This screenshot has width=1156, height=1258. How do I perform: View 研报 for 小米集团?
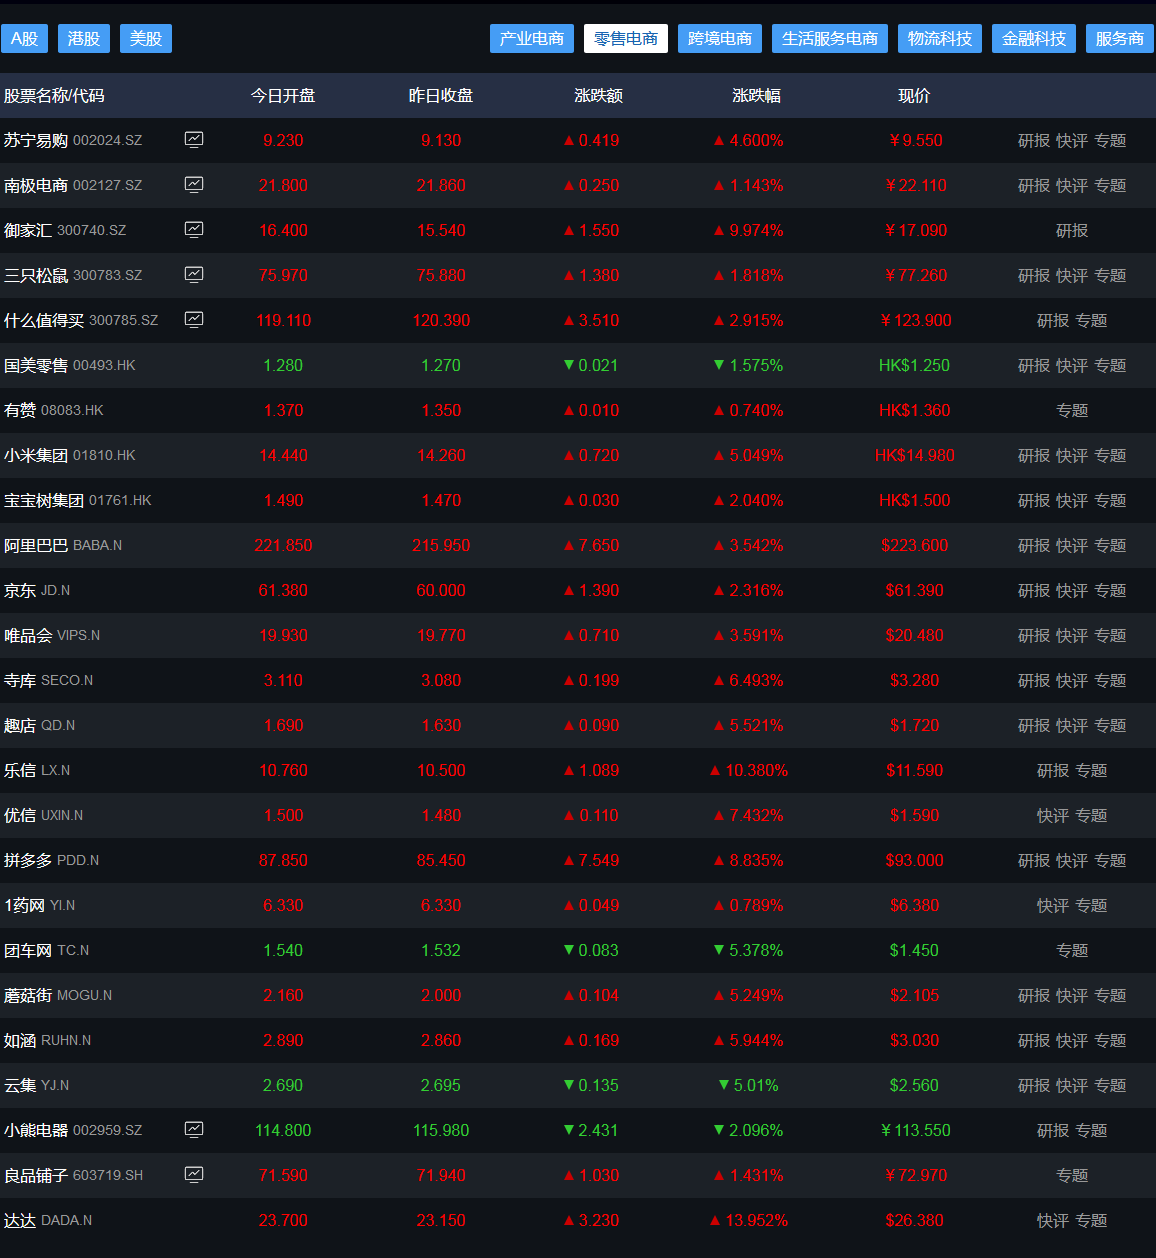point(1034,456)
